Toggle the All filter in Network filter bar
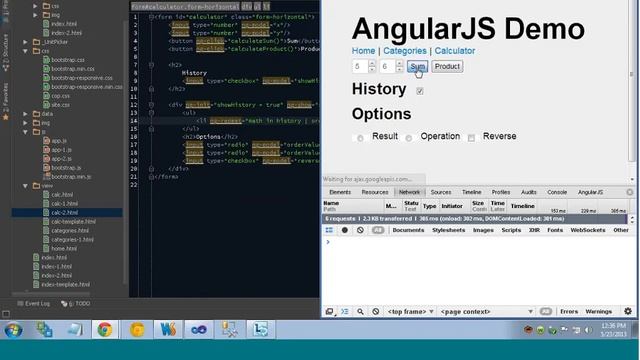This screenshot has height=360, width=640. pyautogui.click(x=378, y=230)
